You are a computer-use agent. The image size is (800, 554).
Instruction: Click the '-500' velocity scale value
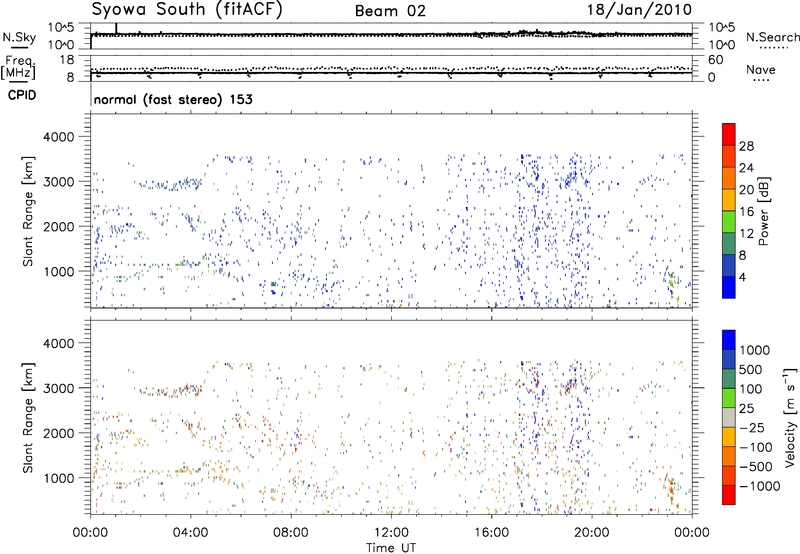coord(755,466)
